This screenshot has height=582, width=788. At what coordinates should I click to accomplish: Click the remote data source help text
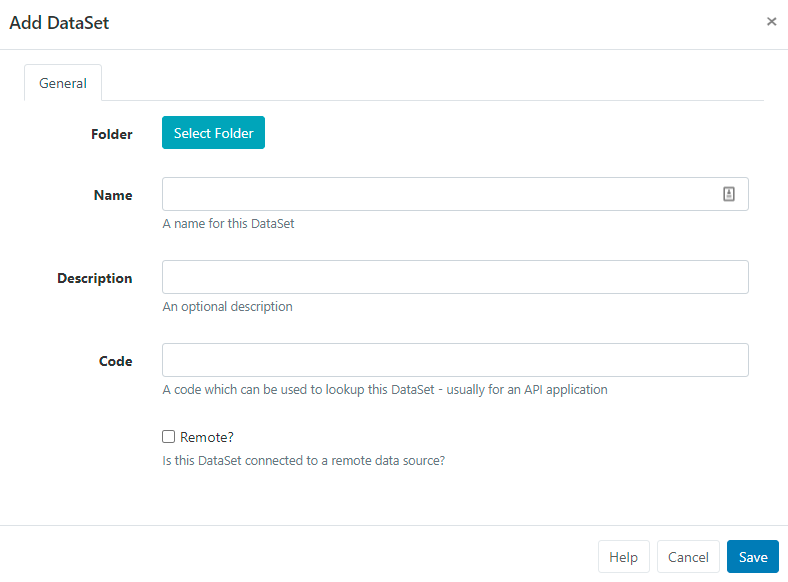point(303,461)
